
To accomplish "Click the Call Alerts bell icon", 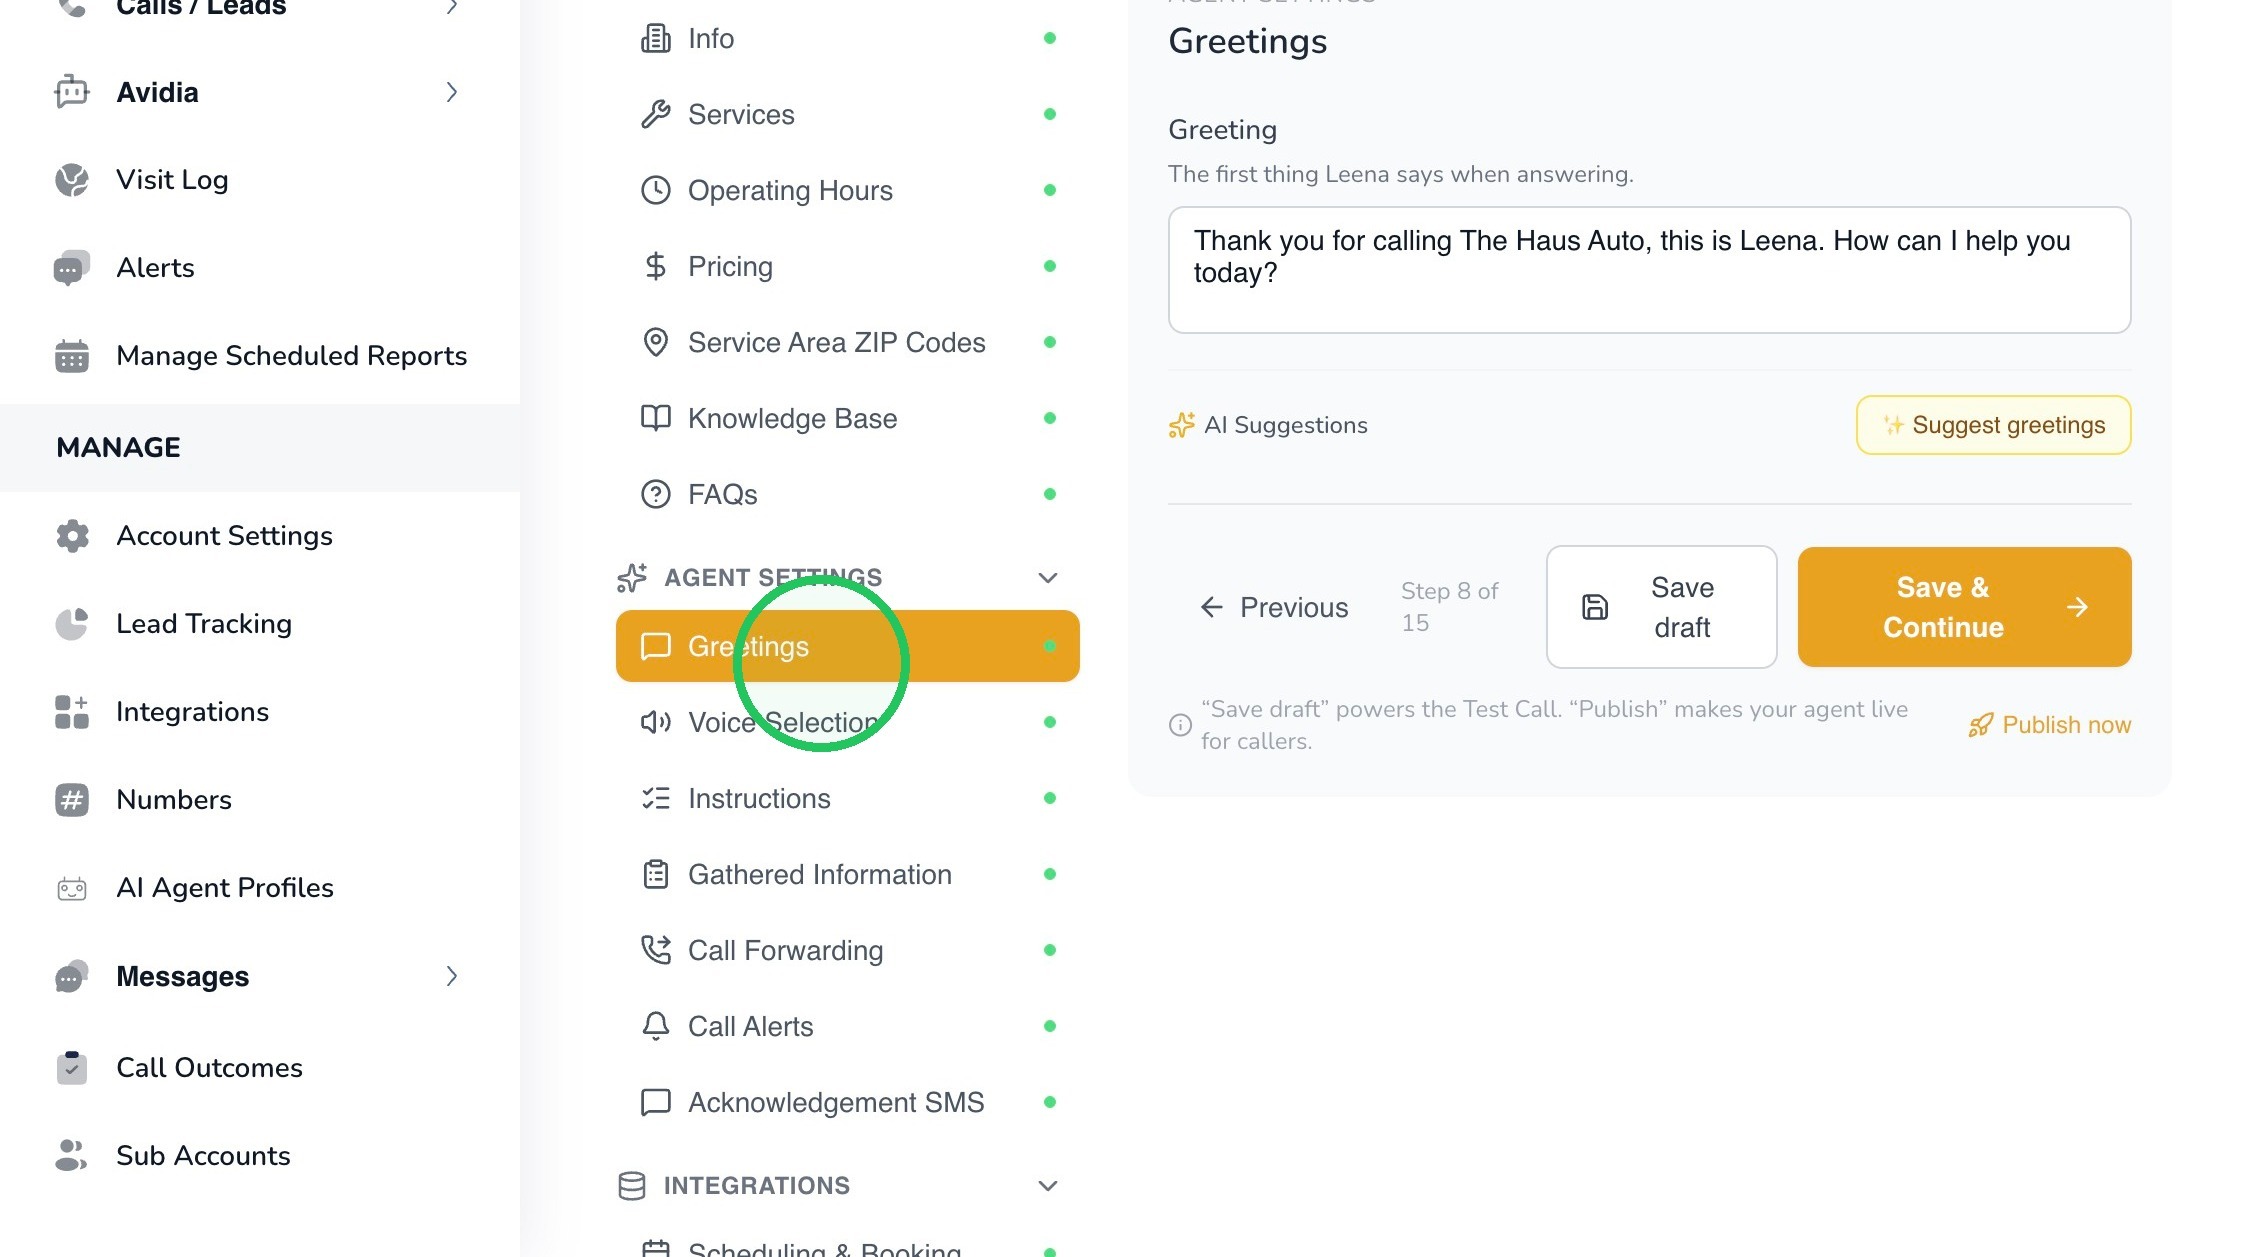I will [656, 1026].
